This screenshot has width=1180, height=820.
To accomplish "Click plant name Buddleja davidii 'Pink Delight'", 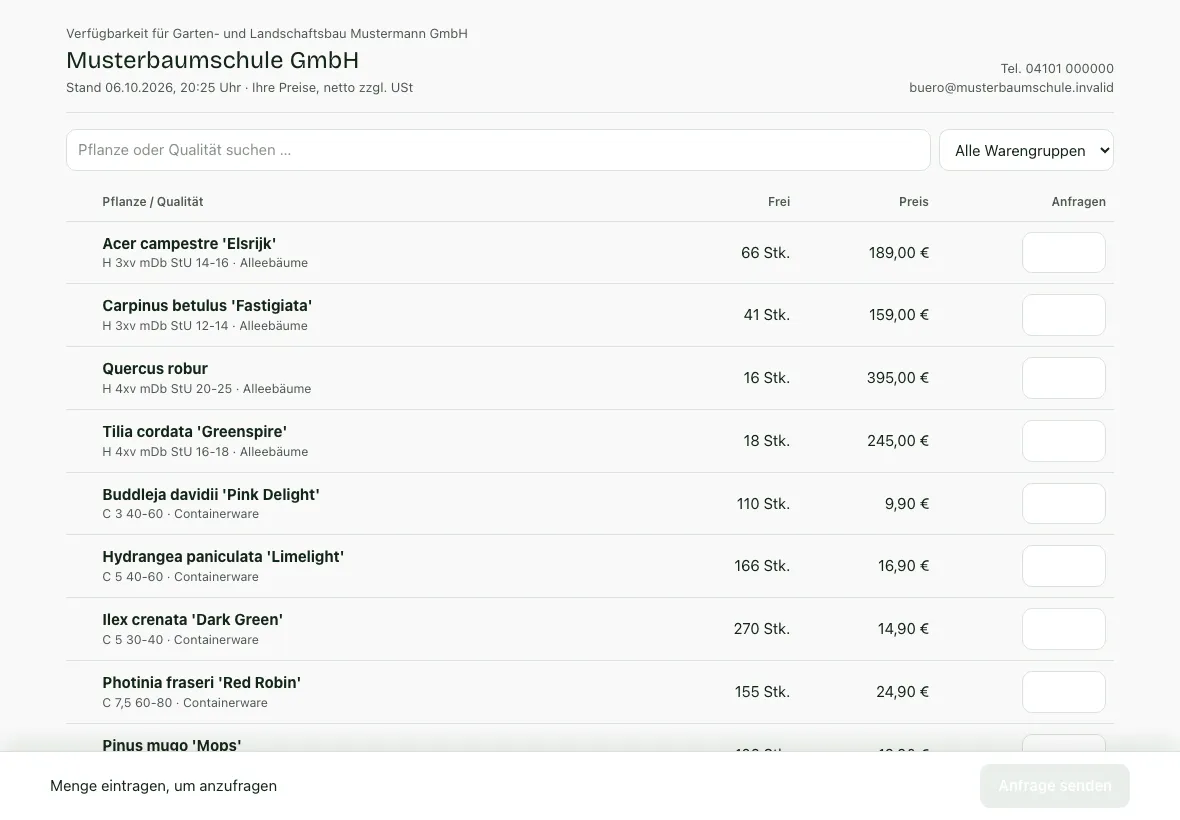I will pos(211,494).
